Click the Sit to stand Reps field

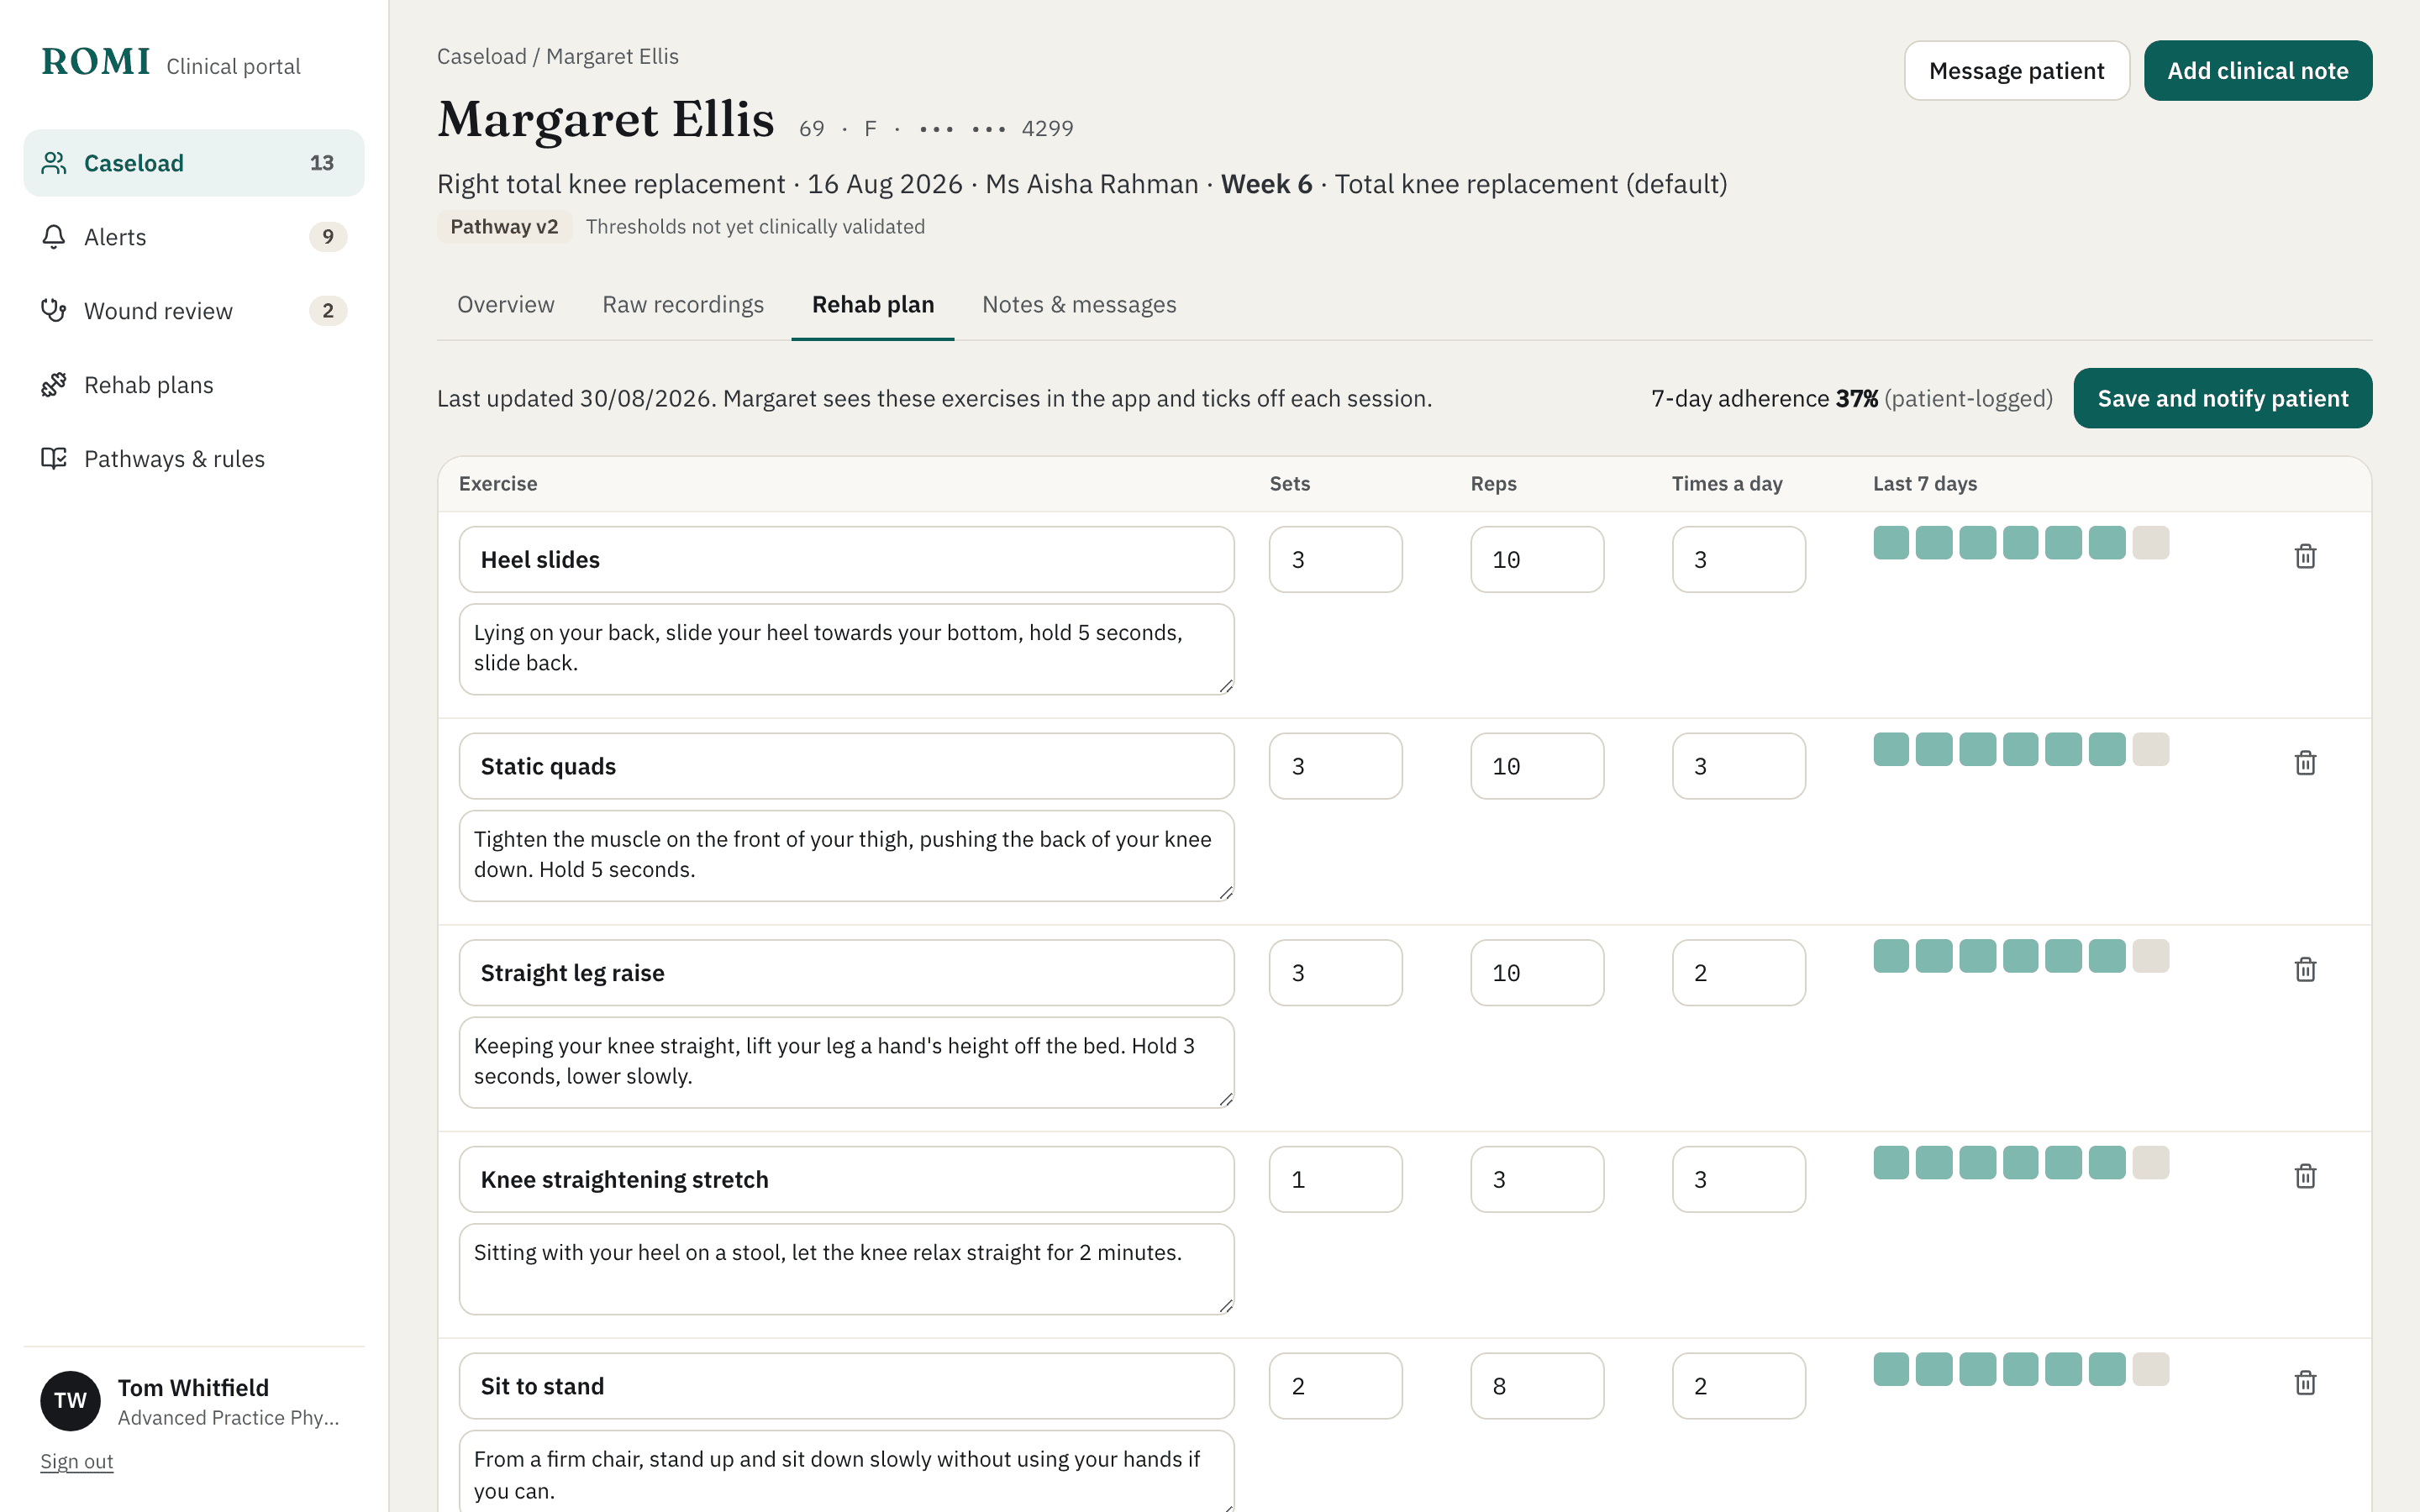point(1537,1386)
